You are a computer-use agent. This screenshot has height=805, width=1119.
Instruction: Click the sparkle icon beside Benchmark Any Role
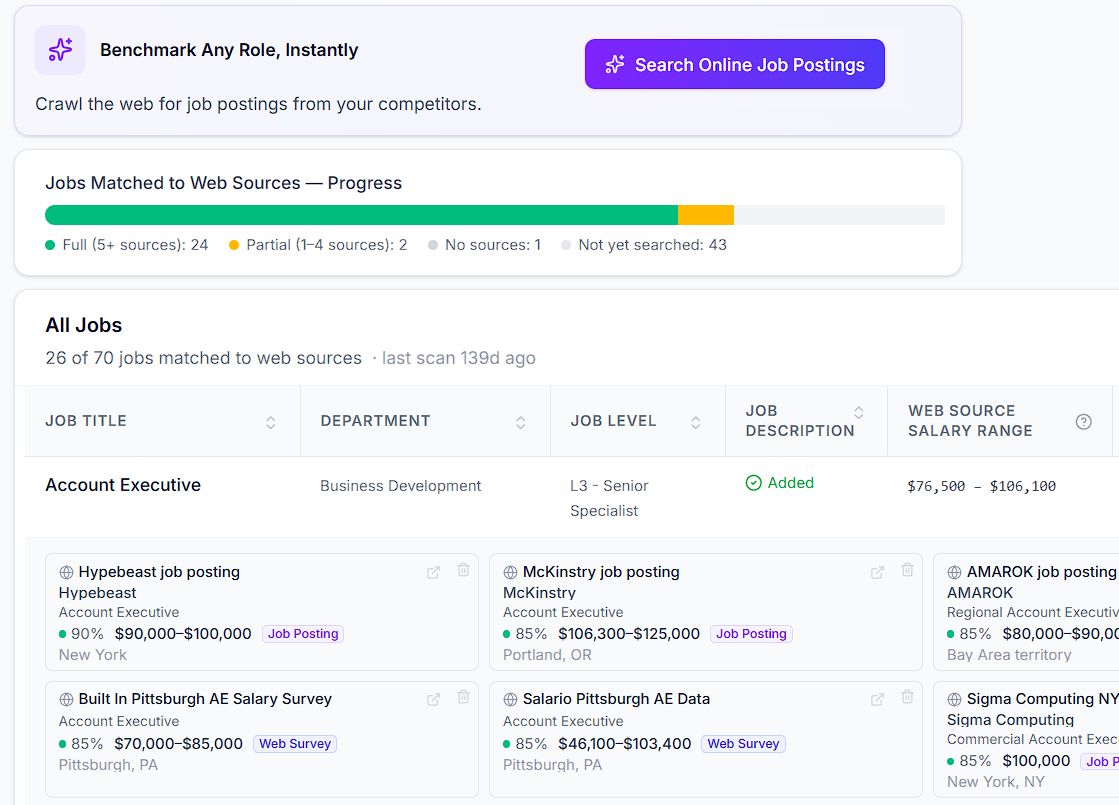(x=60, y=50)
